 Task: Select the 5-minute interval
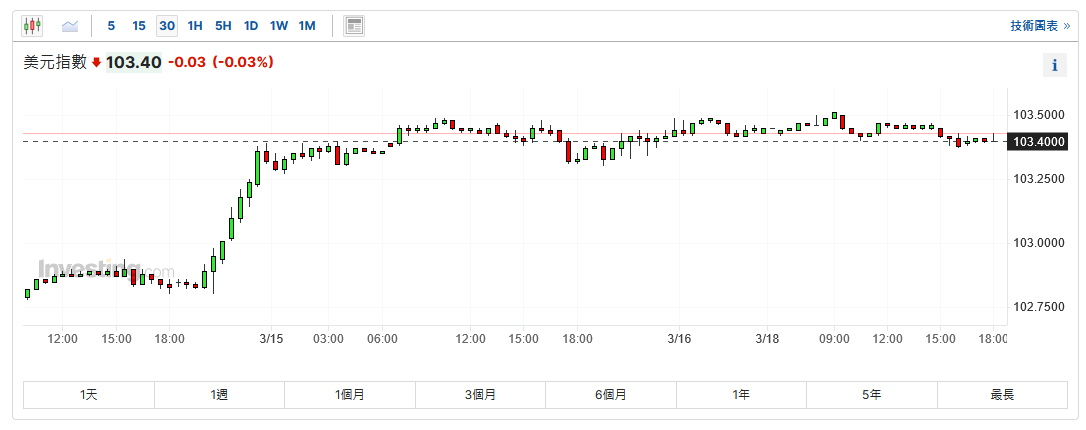111,26
